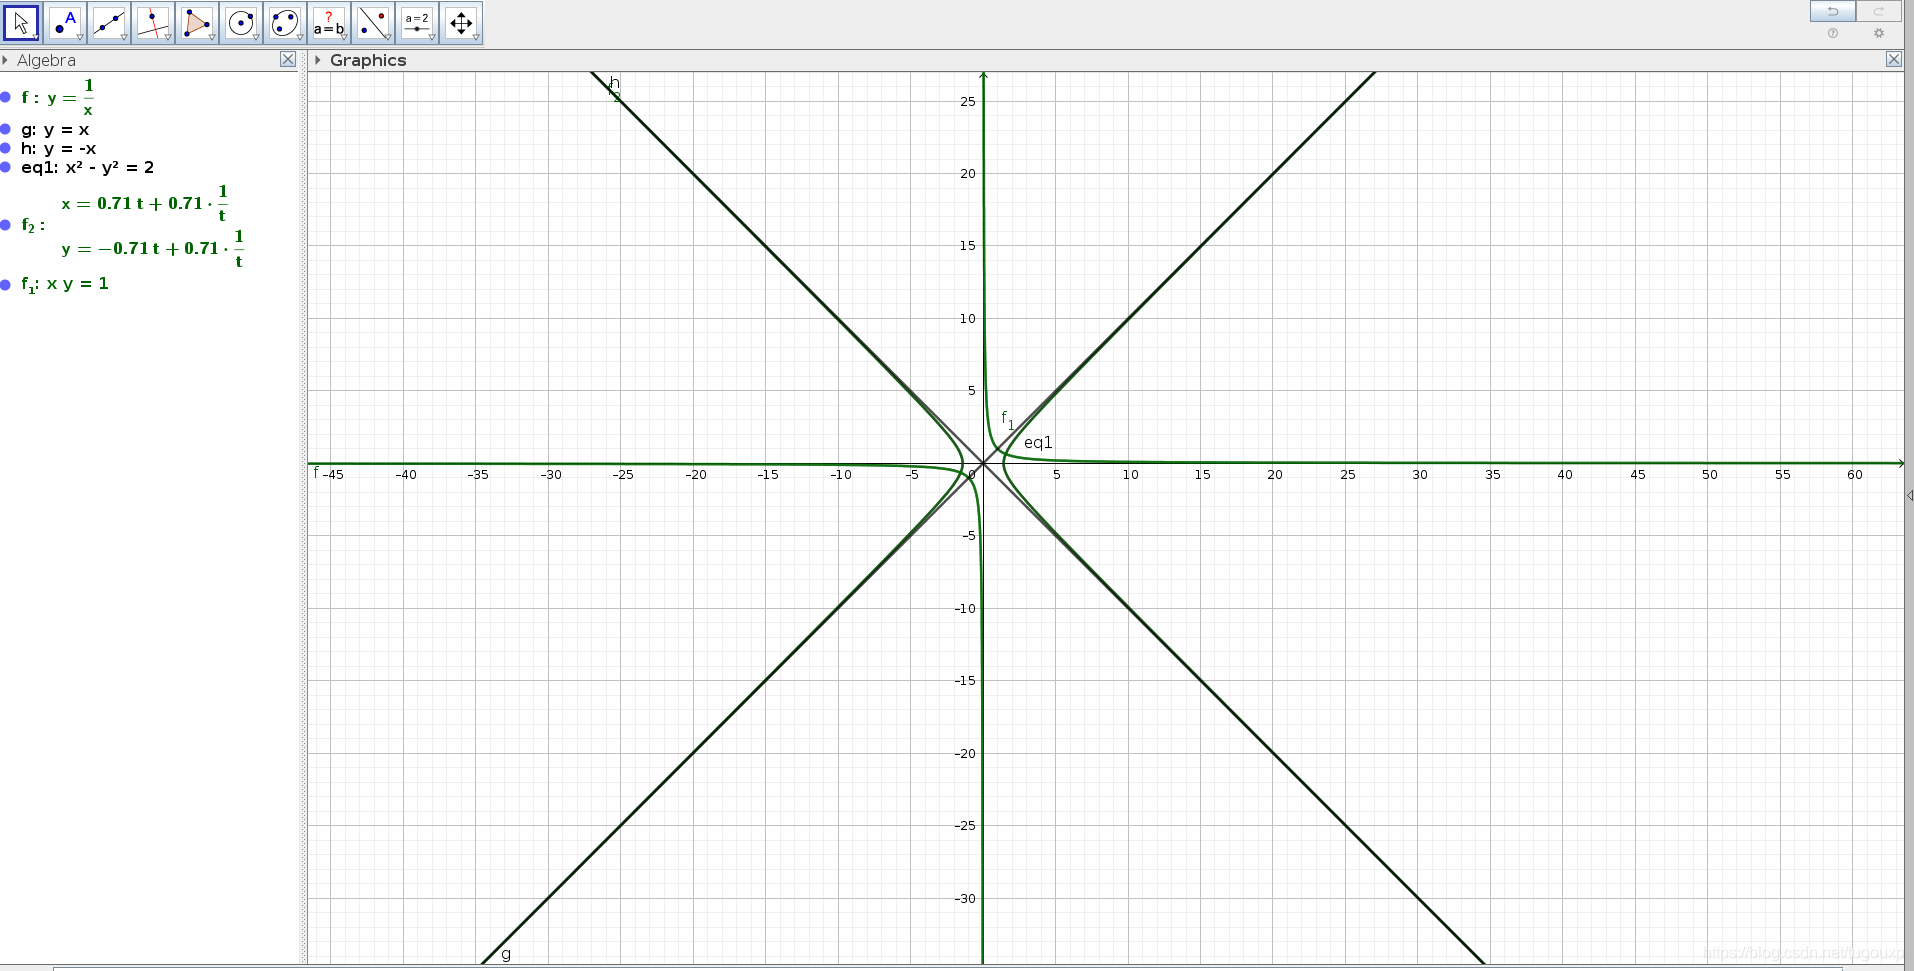Toggle visibility of function f: y = 1/x
Screen dimensions: 1914x971
(x=6, y=97)
